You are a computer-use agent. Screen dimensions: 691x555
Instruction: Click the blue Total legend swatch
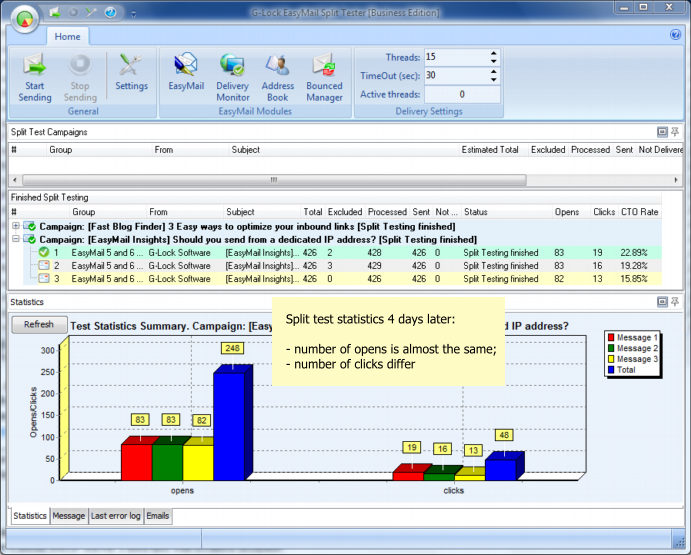point(611,370)
